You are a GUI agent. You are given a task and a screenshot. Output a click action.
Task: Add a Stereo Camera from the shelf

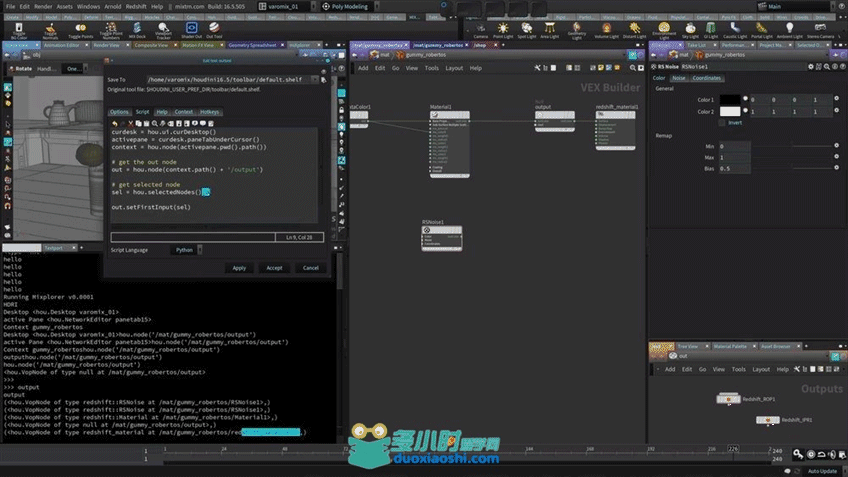(x=820, y=31)
